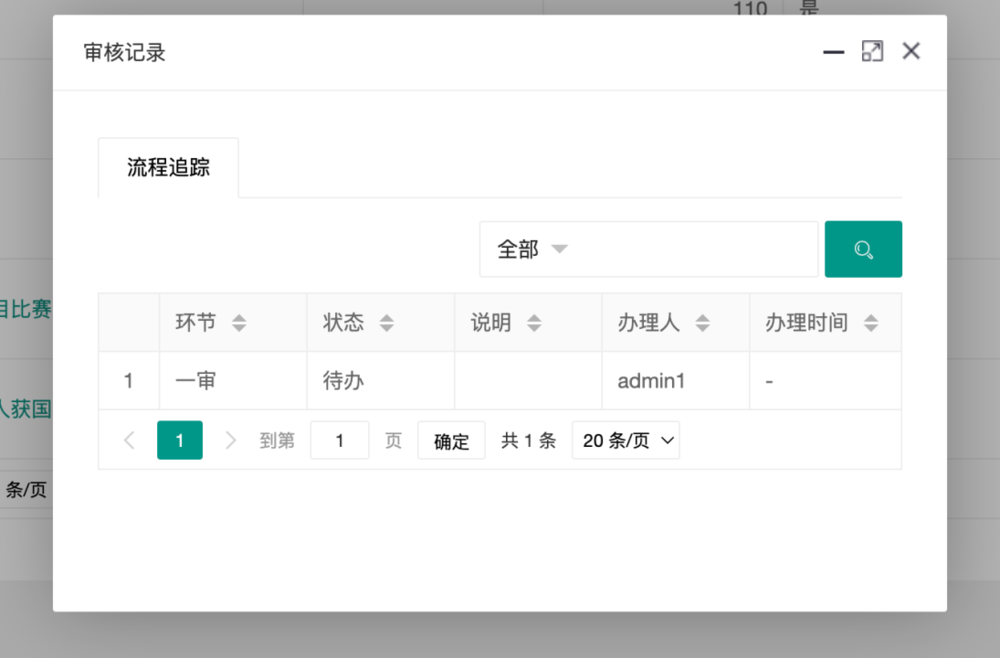Close the 审核记录 dialog
This screenshot has width=1000, height=658.
[911, 51]
